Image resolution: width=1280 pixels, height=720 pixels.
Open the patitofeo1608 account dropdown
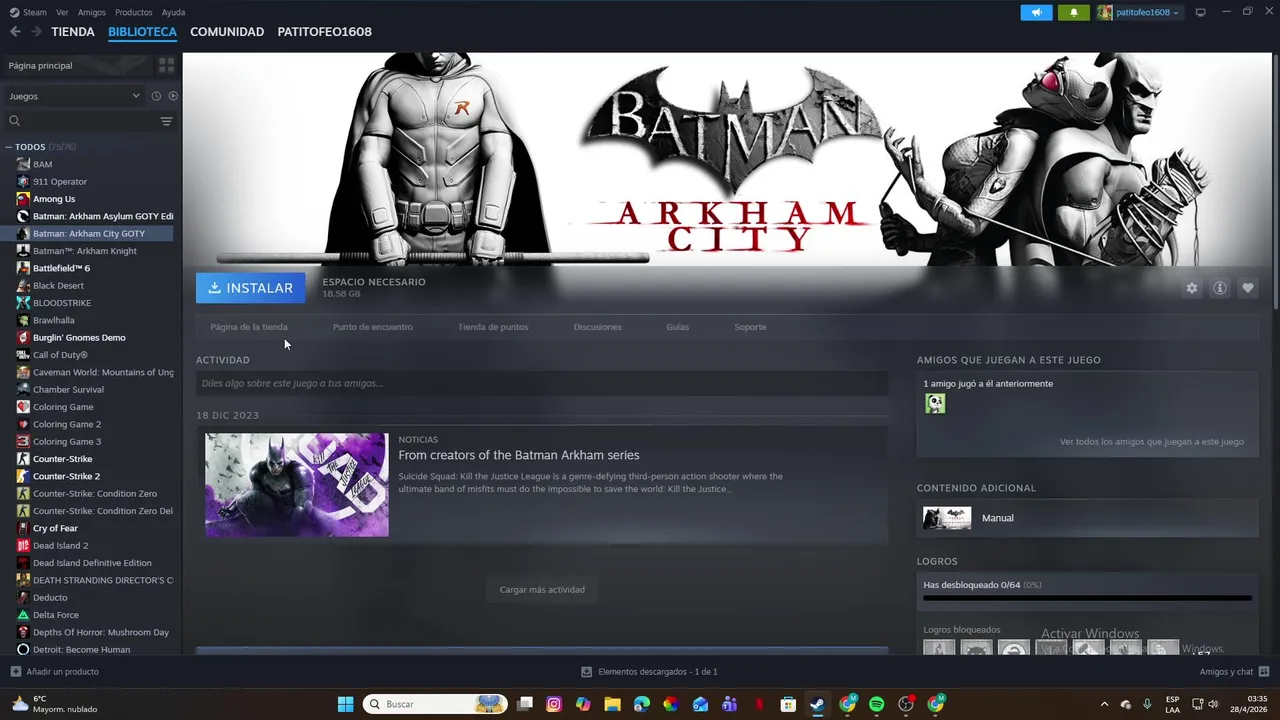coord(1139,12)
